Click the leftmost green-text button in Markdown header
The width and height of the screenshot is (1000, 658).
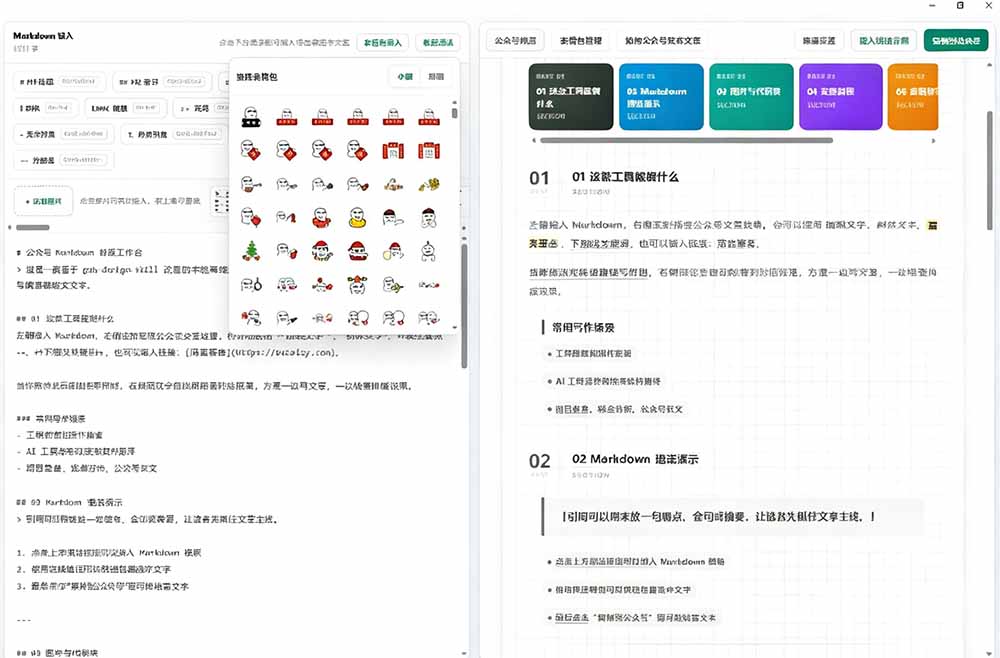[383, 43]
